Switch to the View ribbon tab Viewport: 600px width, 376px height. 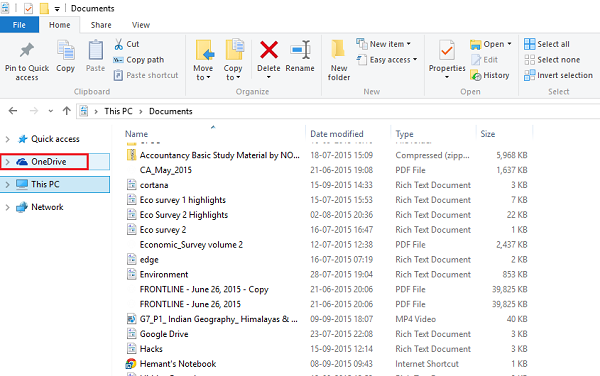pos(141,25)
